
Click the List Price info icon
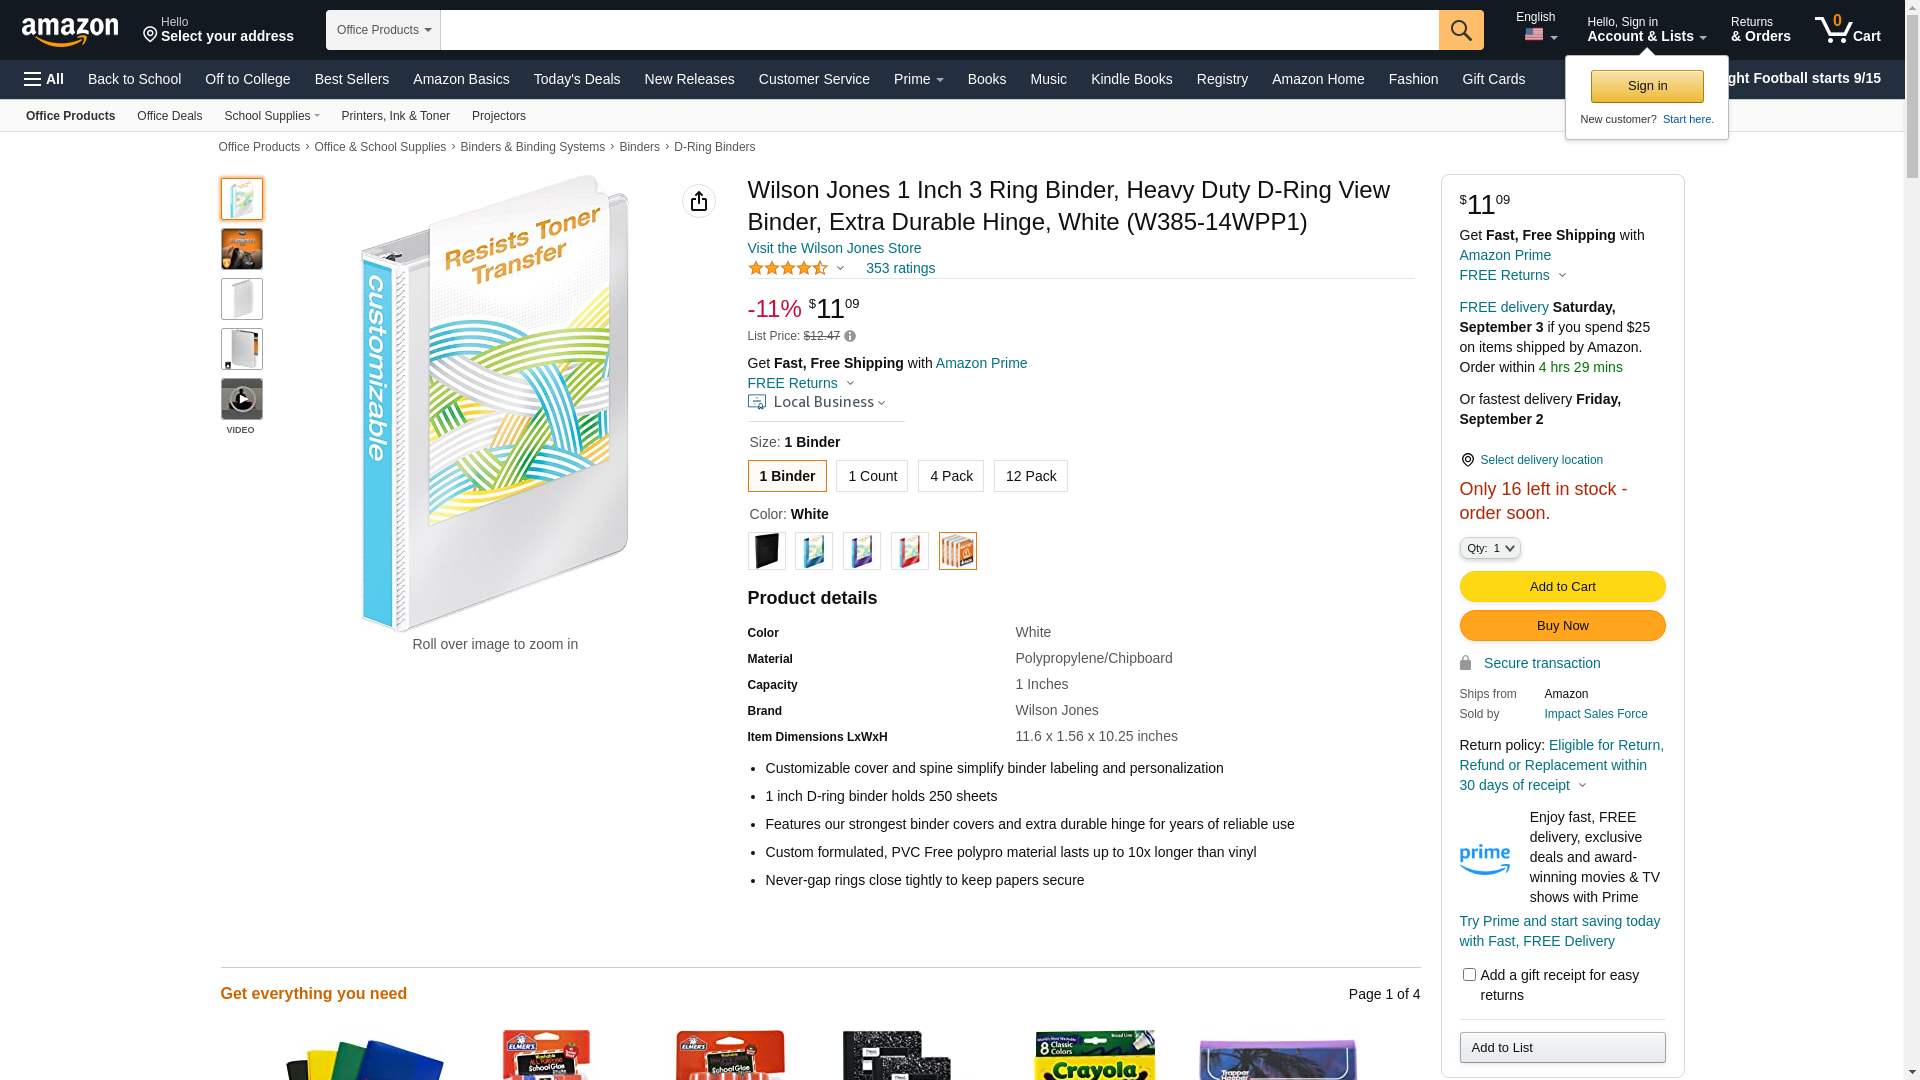coord(850,336)
